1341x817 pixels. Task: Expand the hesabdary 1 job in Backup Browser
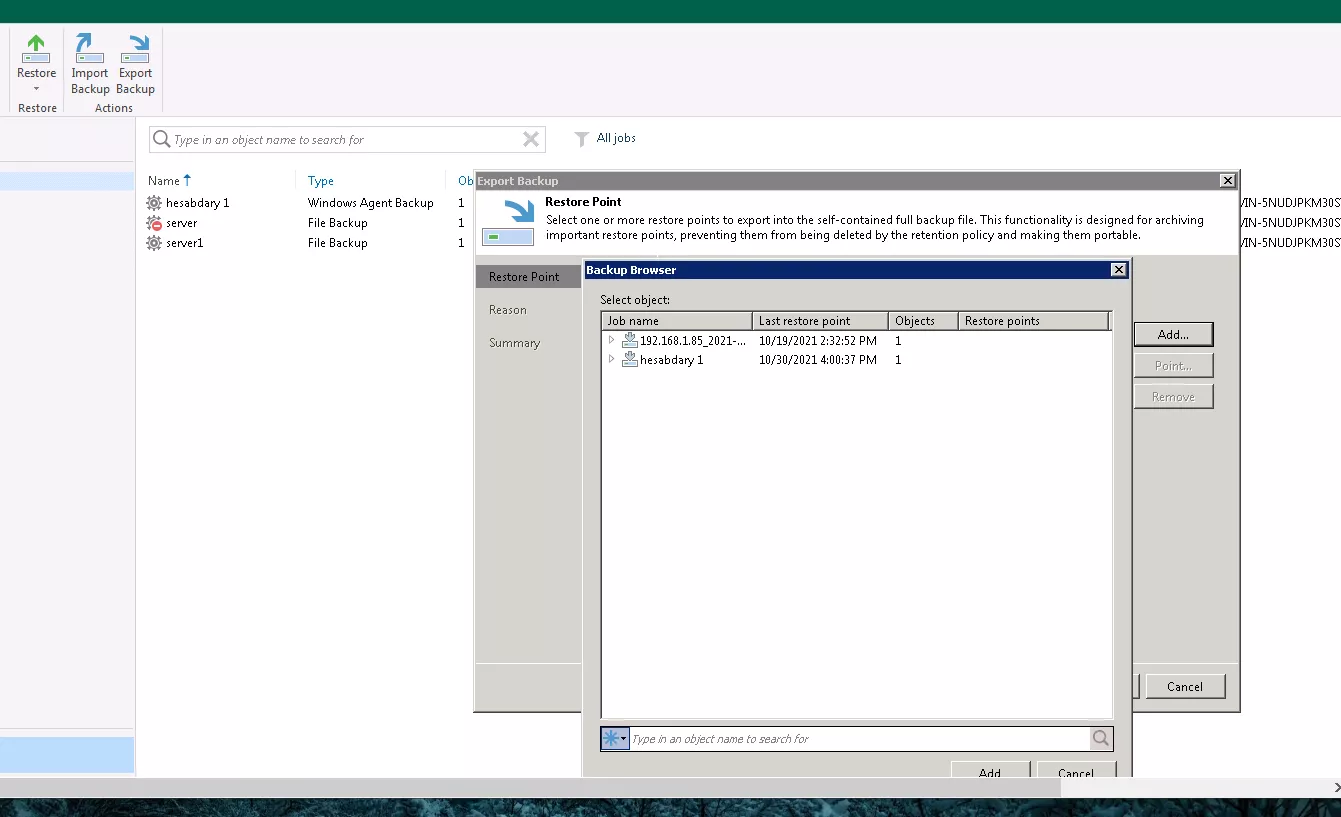(x=611, y=359)
